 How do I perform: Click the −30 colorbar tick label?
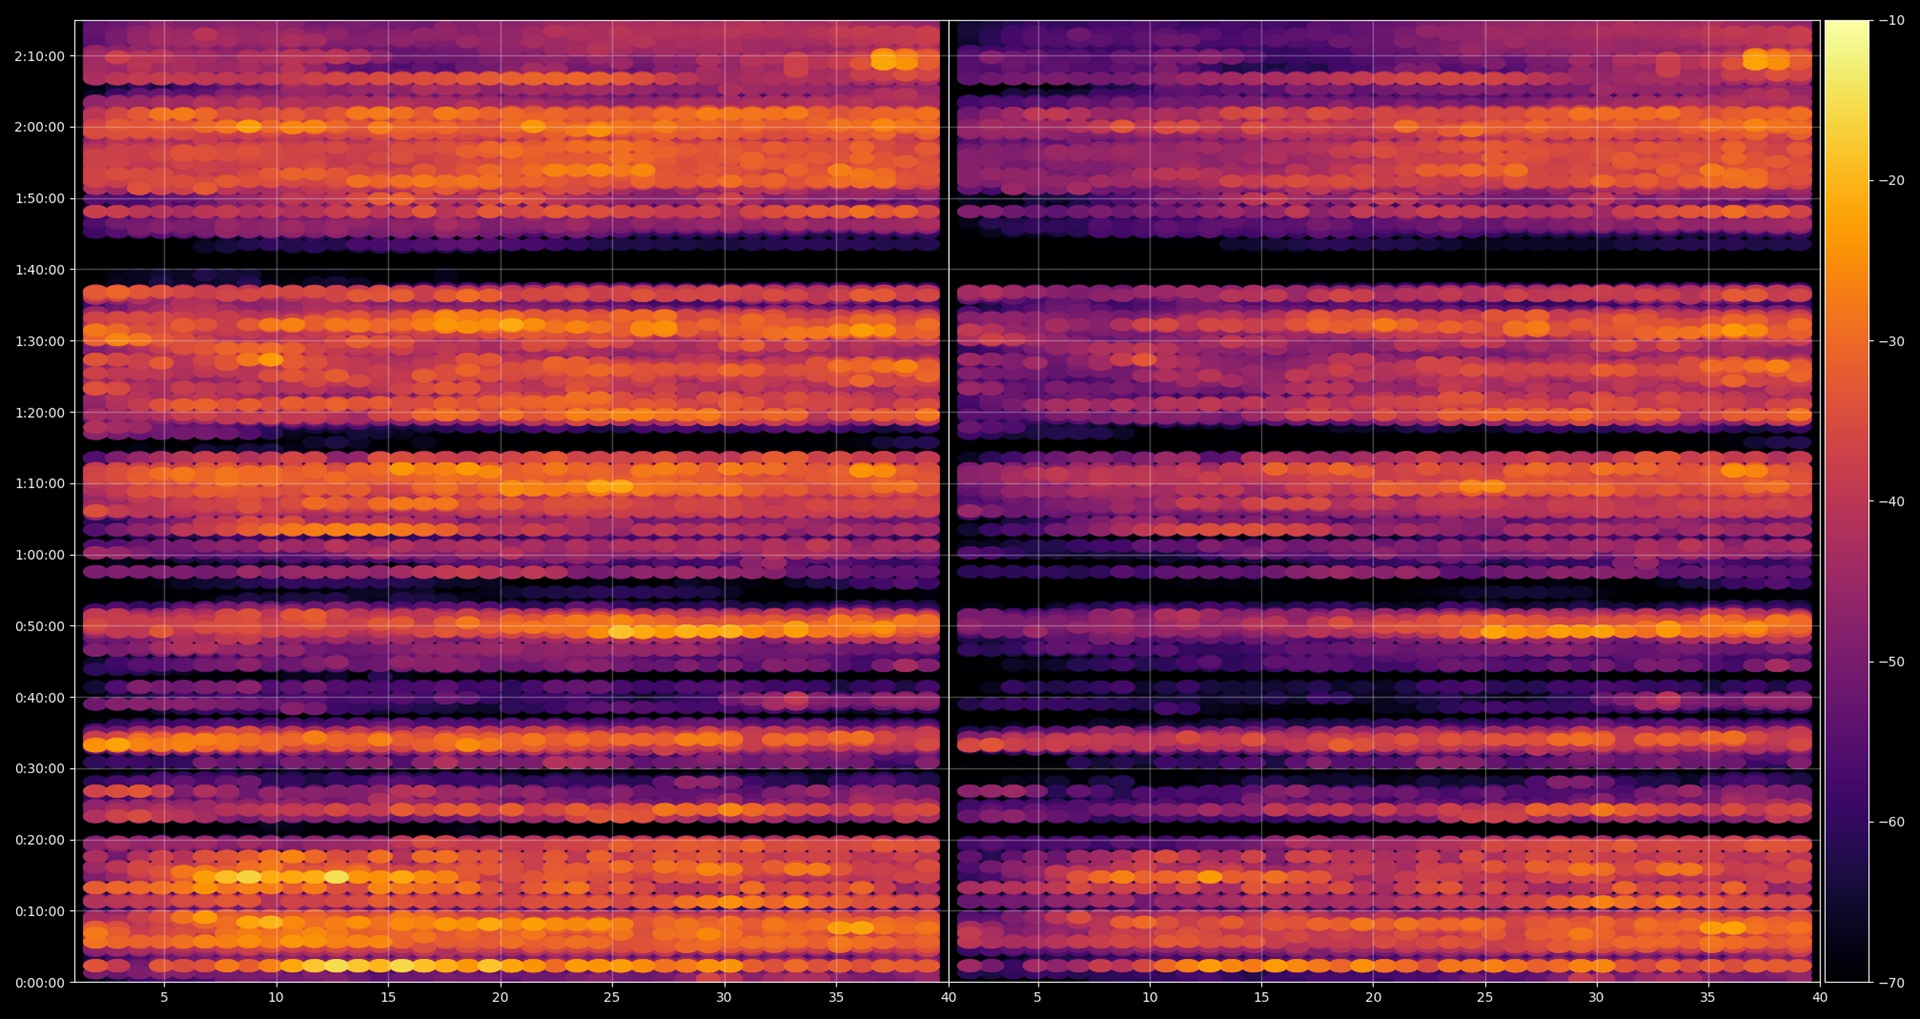[1892, 342]
